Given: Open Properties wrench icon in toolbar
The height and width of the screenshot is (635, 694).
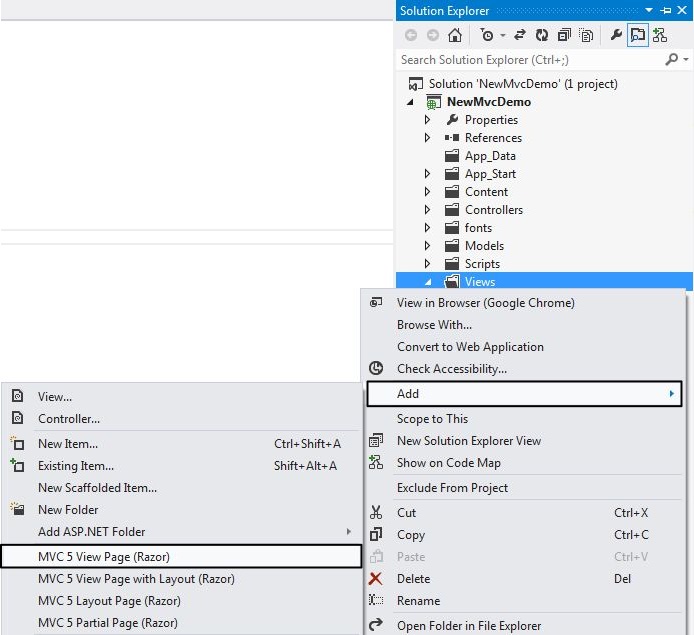Looking at the screenshot, I should 616,35.
